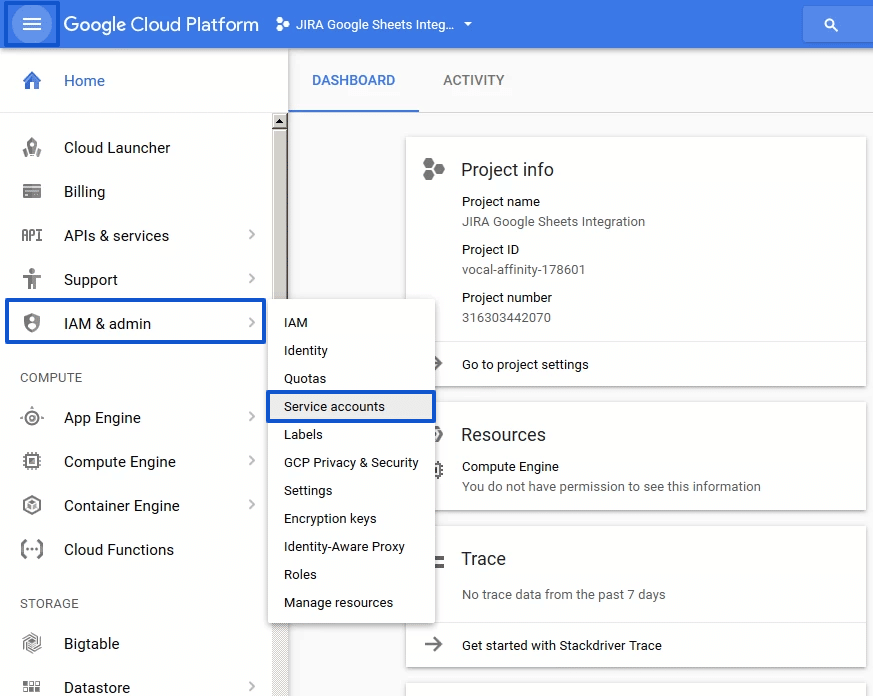Open Identity-Aware Proxy in the submenu
The width and height of the screenshot is (873, 696).
coord(351,547)
